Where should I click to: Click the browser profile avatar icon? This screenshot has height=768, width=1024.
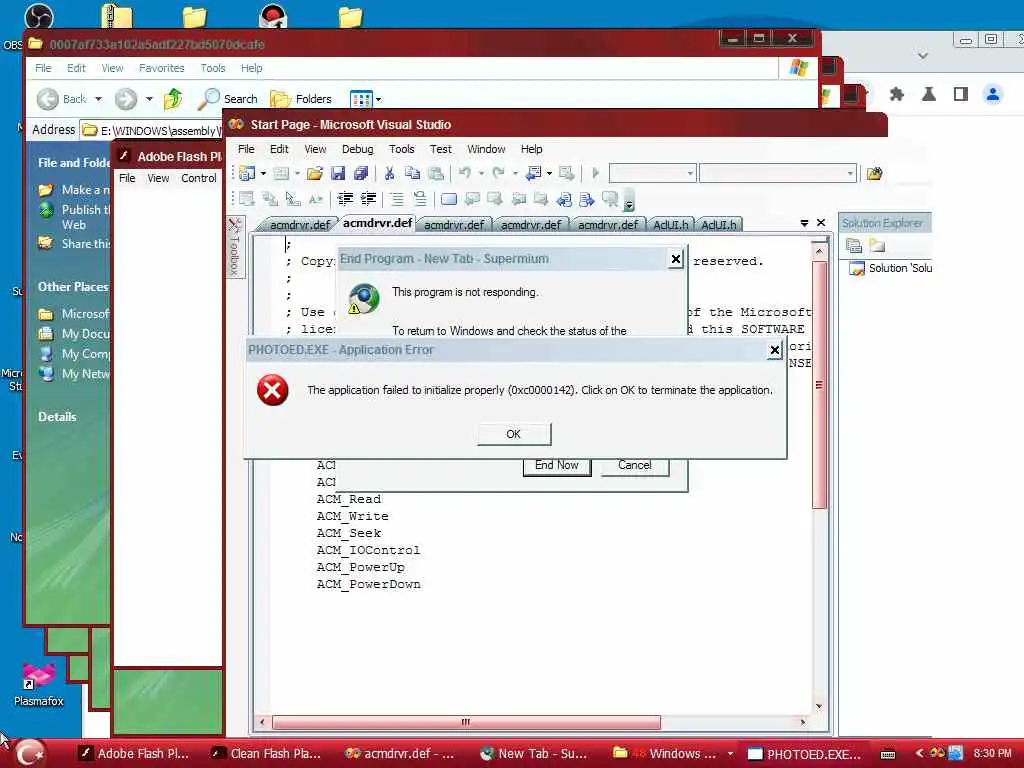tap(993, 94)
